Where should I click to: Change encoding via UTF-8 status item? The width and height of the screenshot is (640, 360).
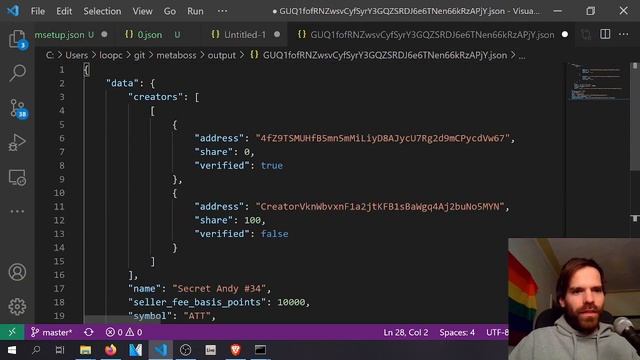[497, 332]
